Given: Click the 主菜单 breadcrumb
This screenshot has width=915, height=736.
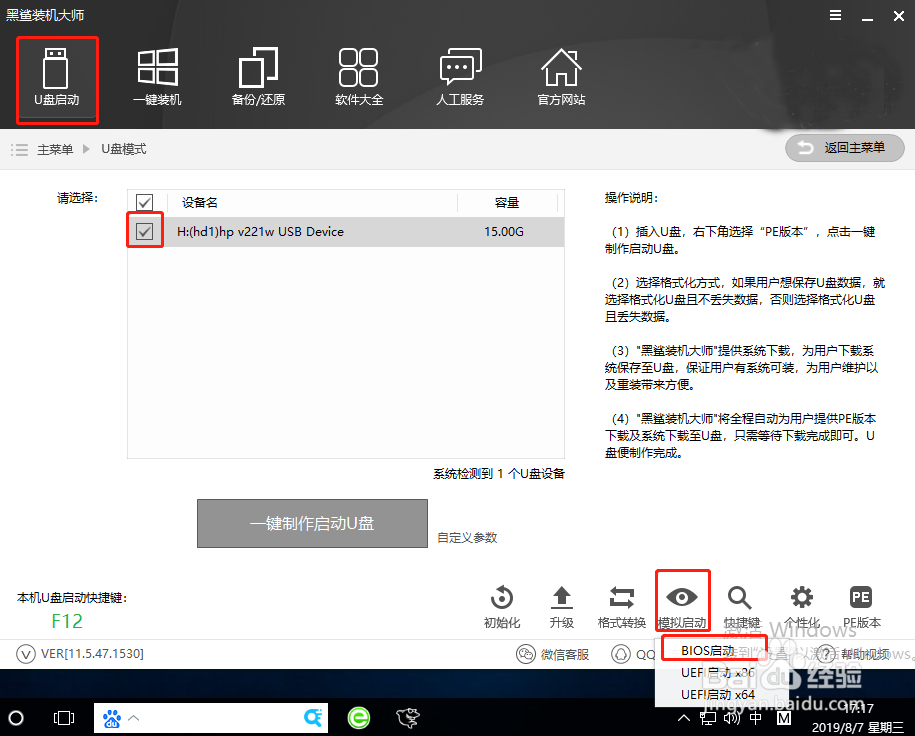Looking at the screenshot, I should coord(55,149).
